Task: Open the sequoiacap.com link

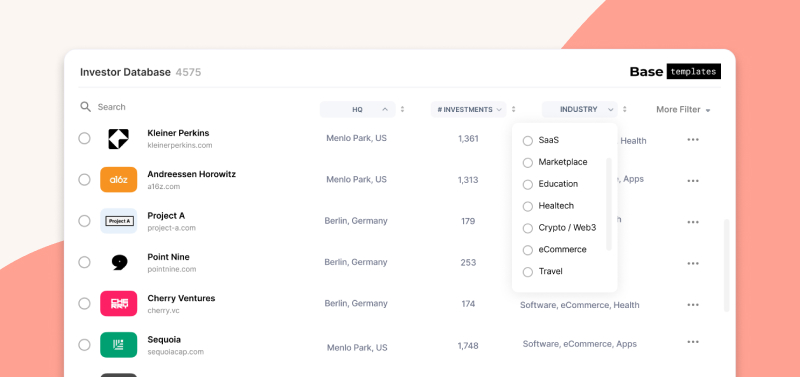Action: tap(176, 352)
